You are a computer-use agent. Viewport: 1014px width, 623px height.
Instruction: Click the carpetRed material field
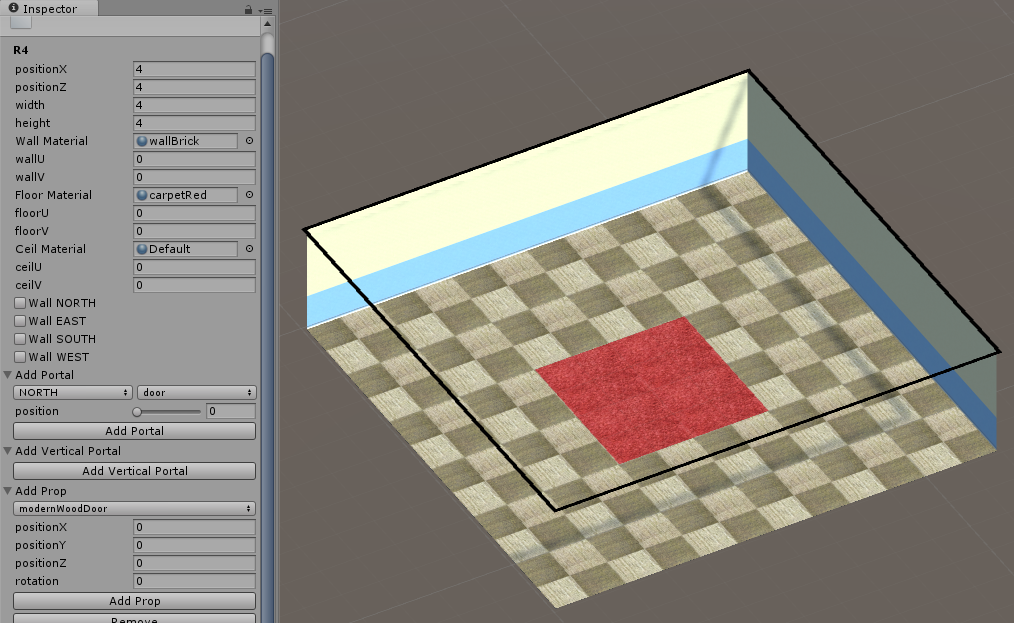click(x=186, y=195)
